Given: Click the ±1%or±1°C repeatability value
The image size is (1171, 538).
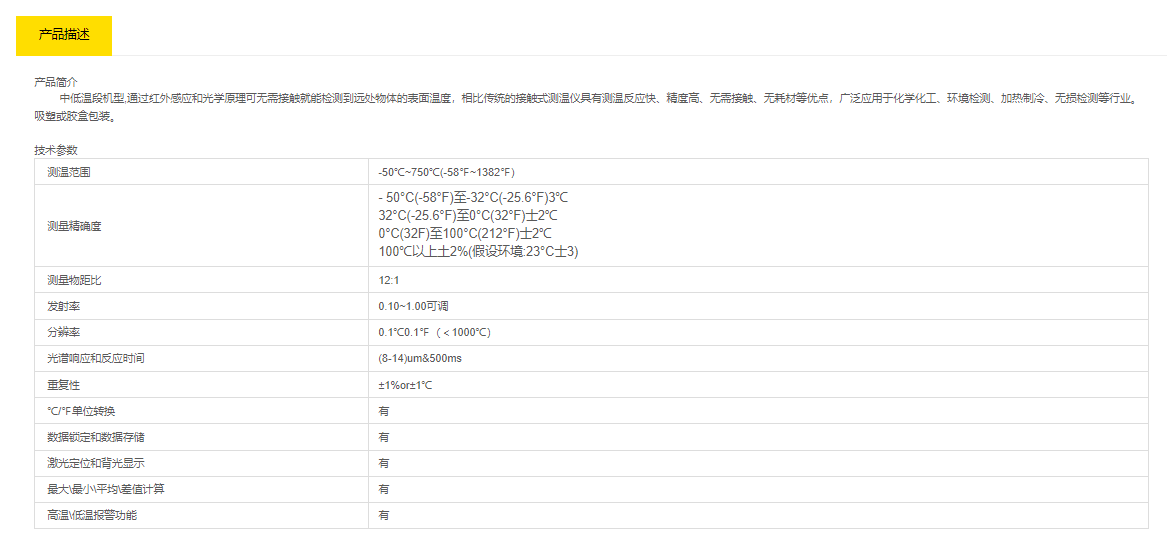Looking at the screenshot, I should click(405, 385).
